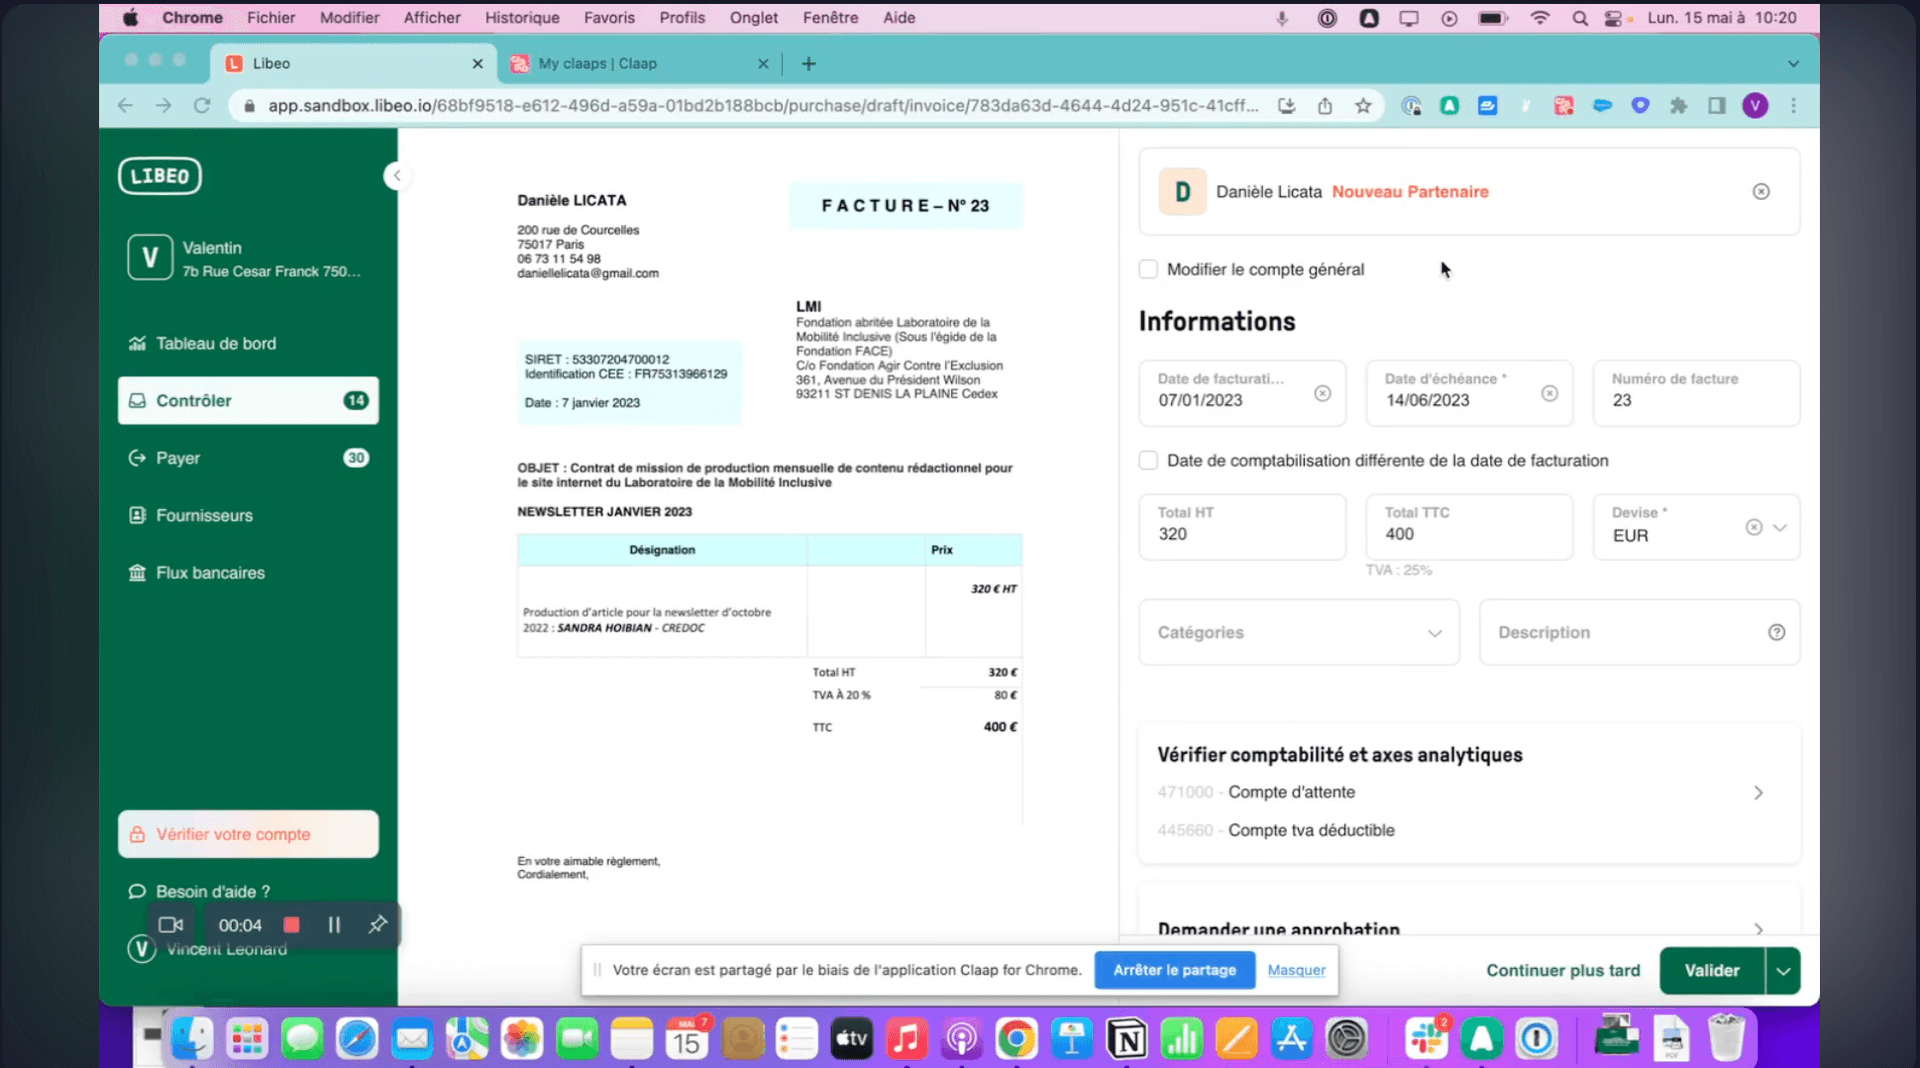Image resolution: width=1920 pixels, height=1068 pixels.
Task: Open the Contrôler section
Action: pyautogui.click(x=248, y=400)
